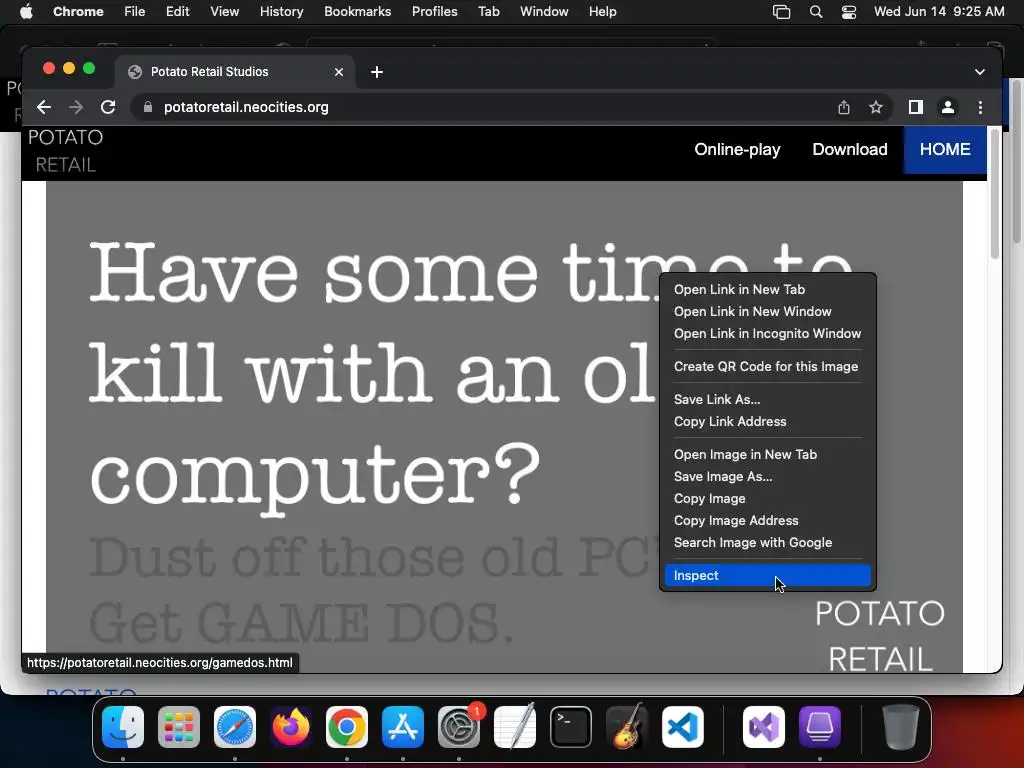Screen dimensions: 1024x768
Task: Open Control Center in menu bar
Action: coord(849,12)
